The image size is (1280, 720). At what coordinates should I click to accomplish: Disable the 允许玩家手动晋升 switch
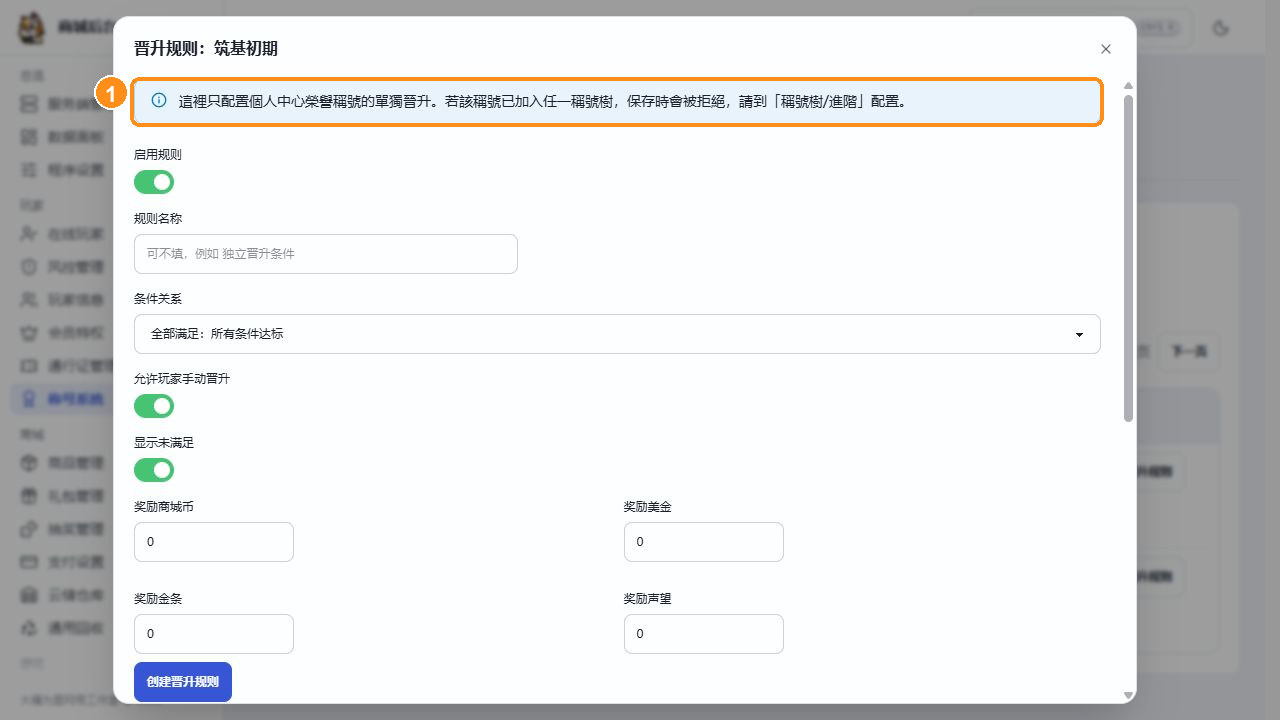click(154, 406)
